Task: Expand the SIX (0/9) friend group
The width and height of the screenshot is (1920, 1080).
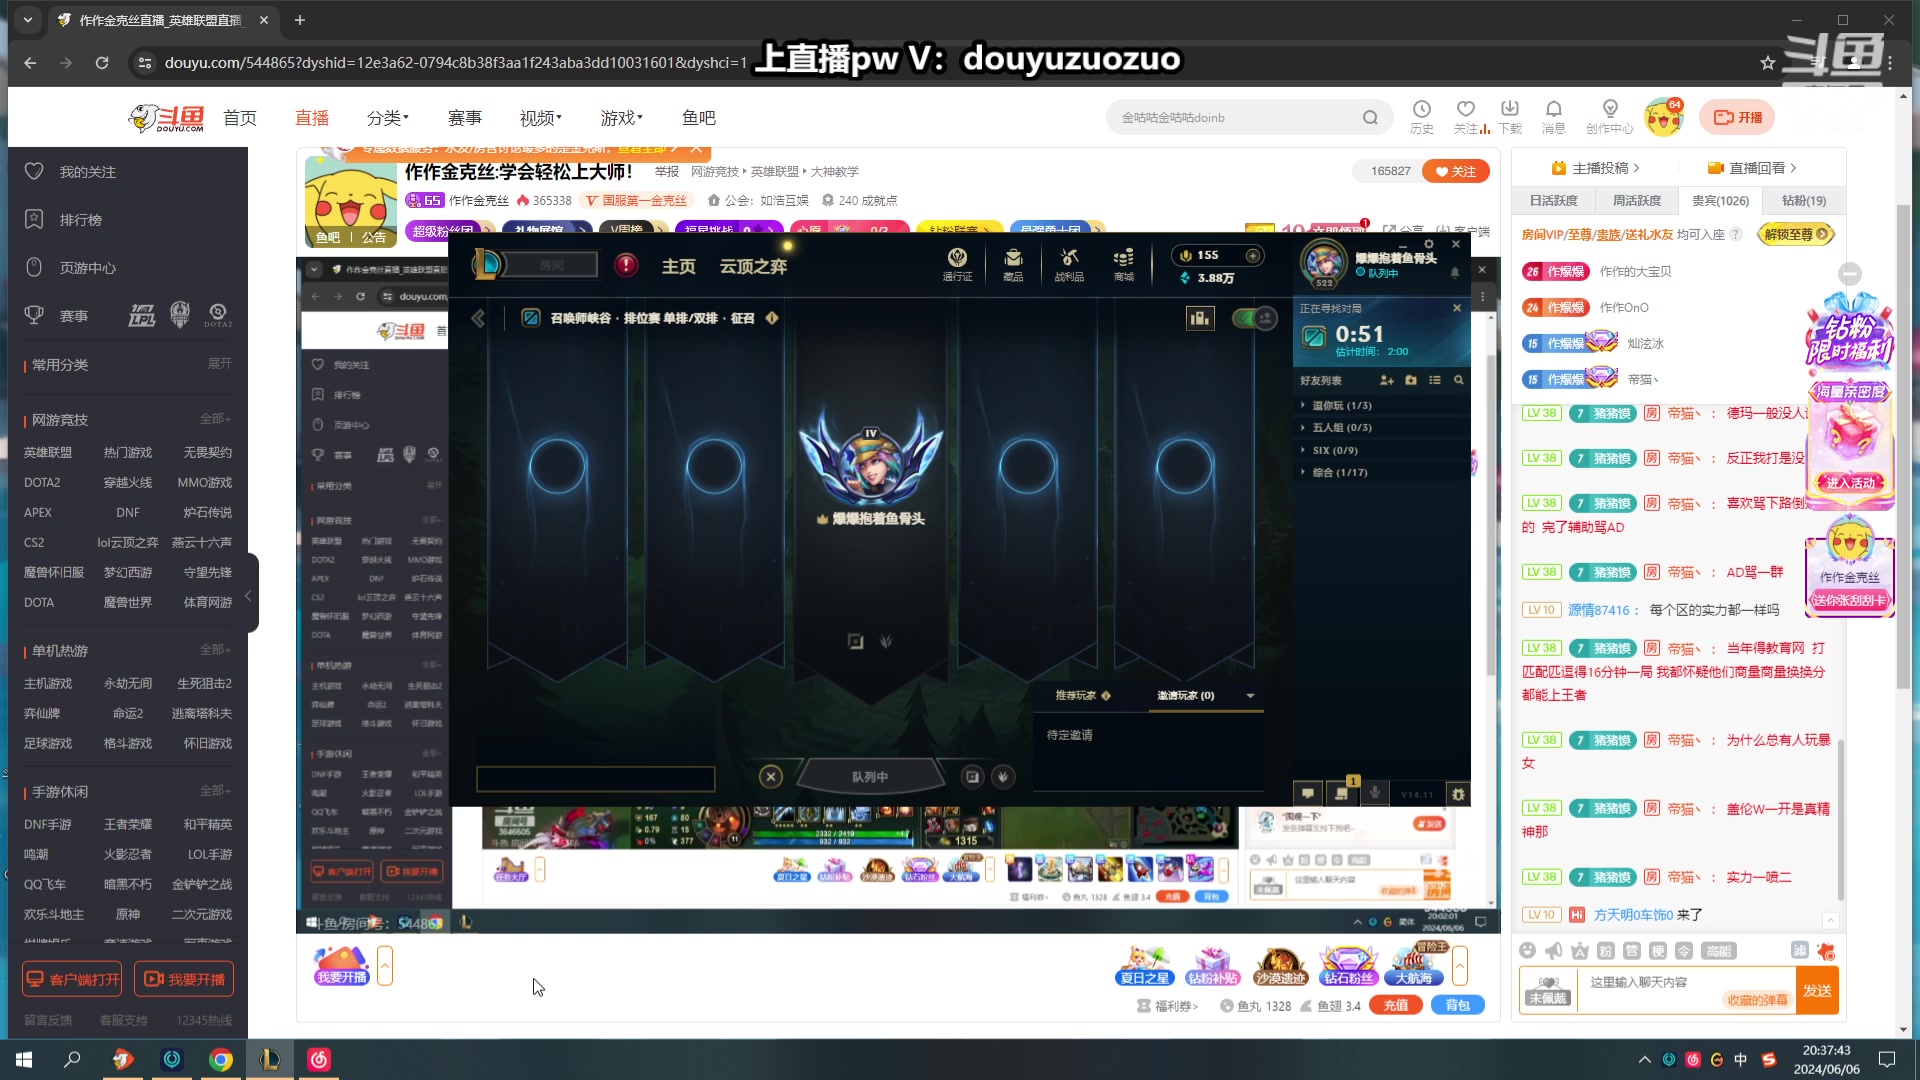Action: [1334, 450]
